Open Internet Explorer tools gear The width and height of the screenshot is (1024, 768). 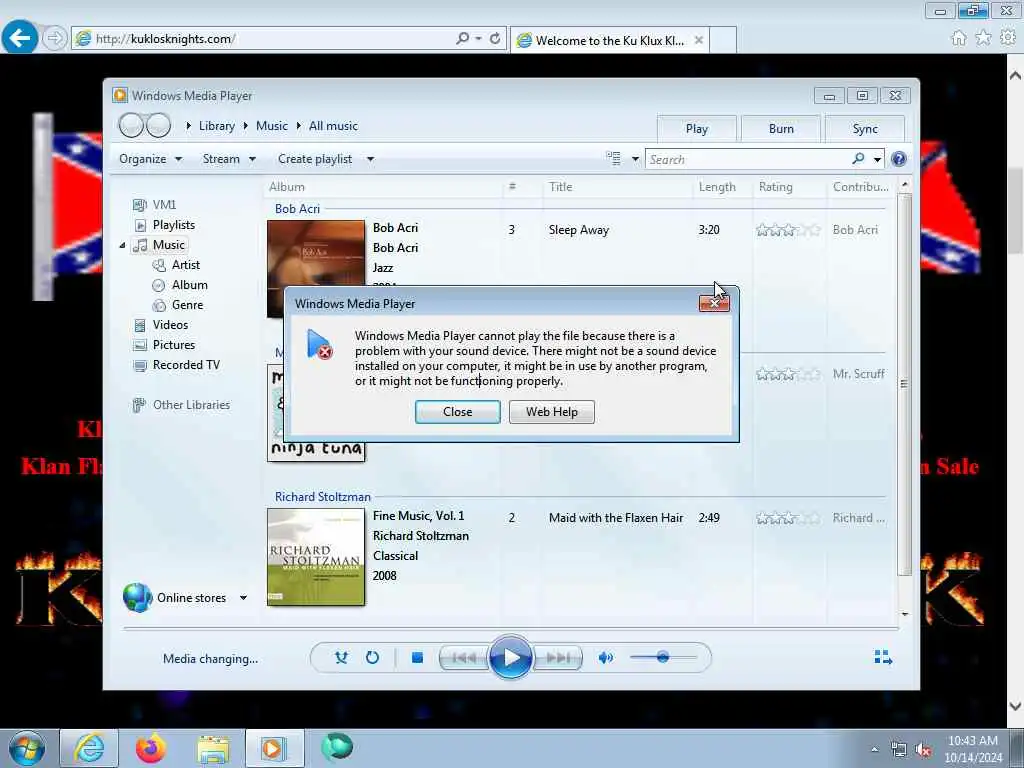[1008, 38]
